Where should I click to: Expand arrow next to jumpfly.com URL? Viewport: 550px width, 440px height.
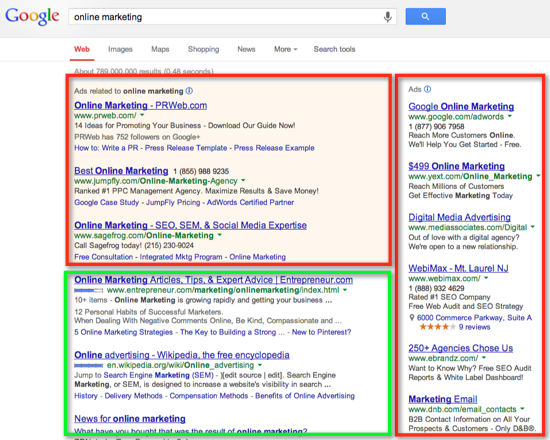[243, 181]
